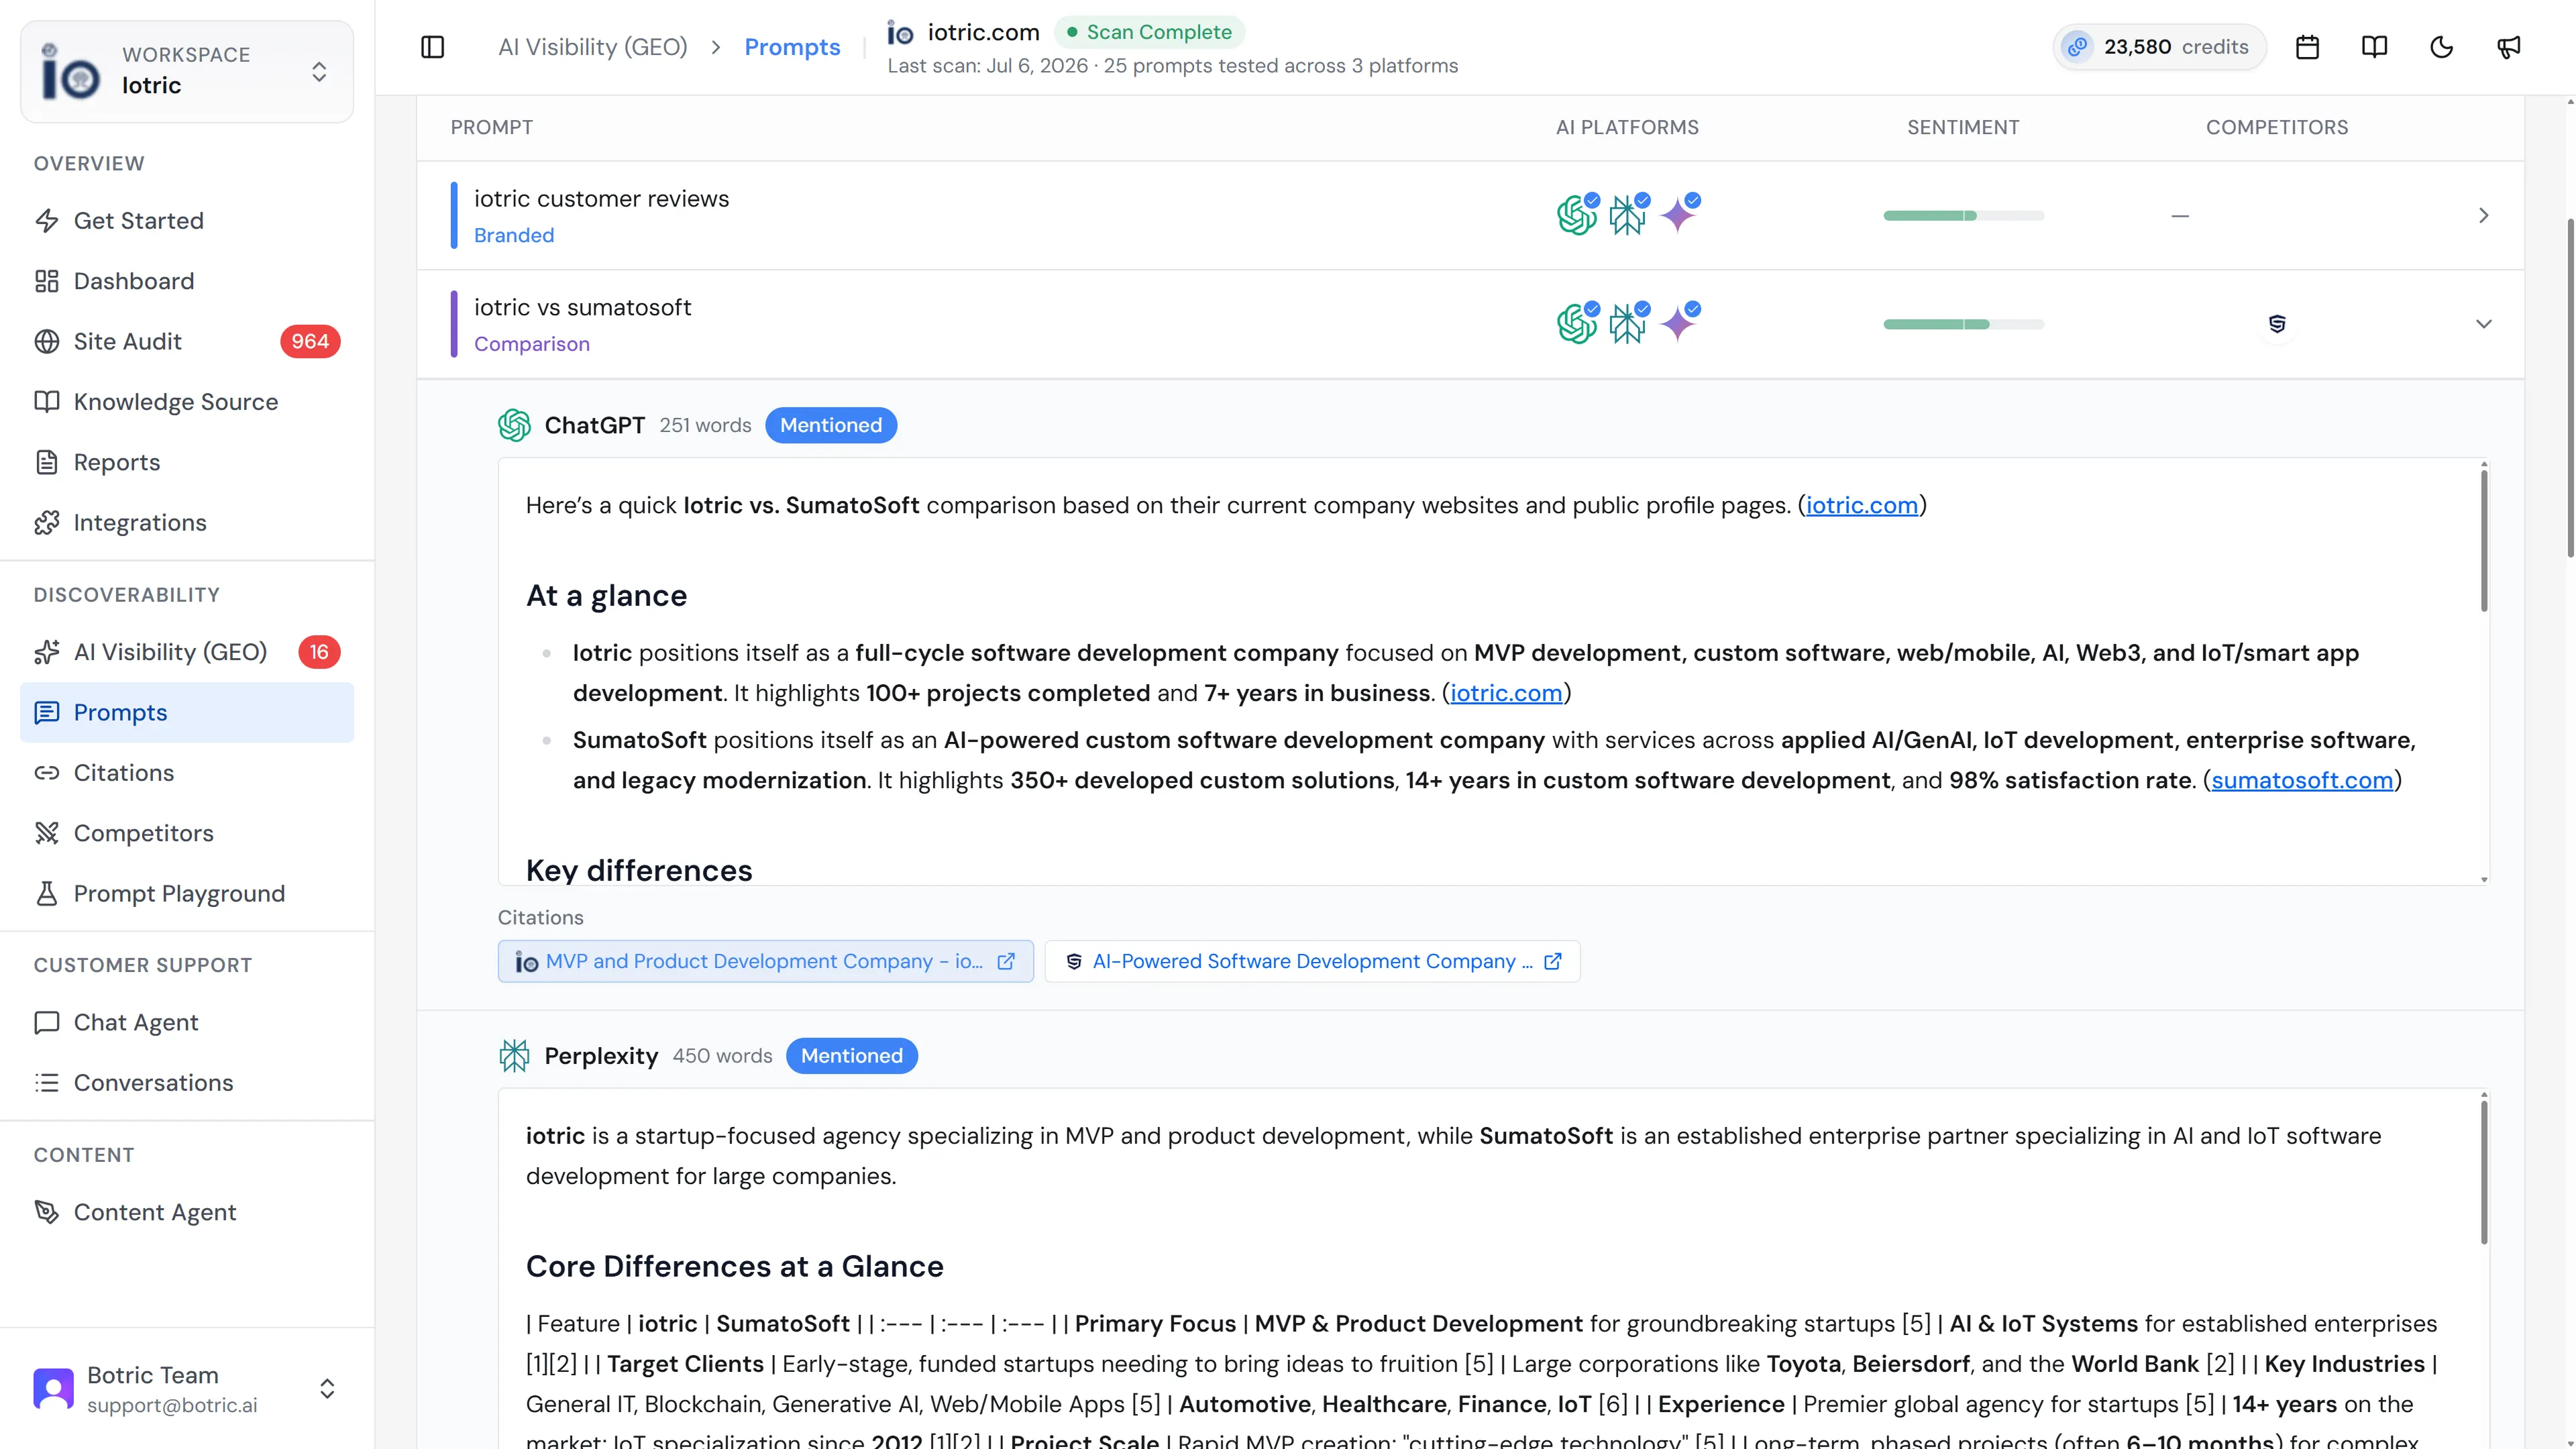
Task: Click Mentioned badge next to Perplexity
Action: click(x=851, y=1056)
